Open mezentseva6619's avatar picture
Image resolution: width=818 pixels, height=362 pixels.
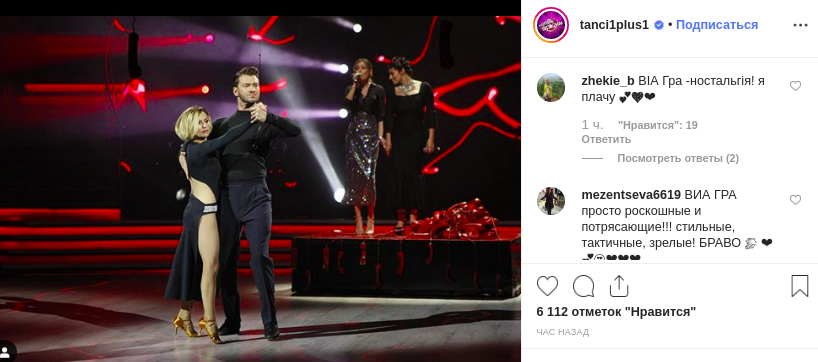551,201
